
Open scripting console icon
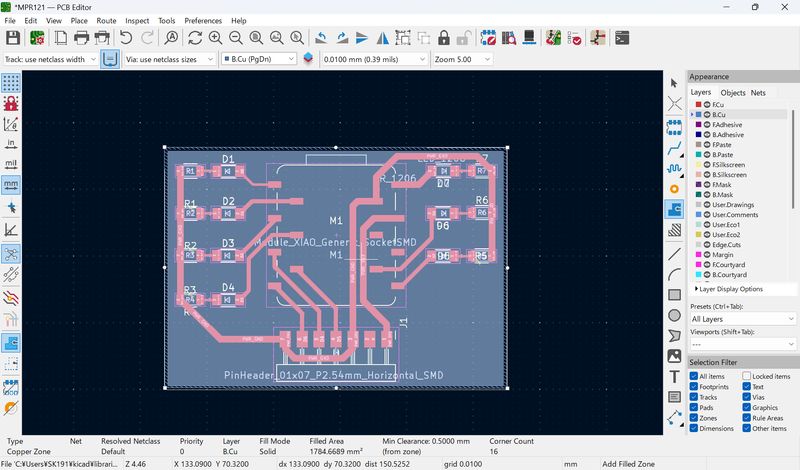622,38
